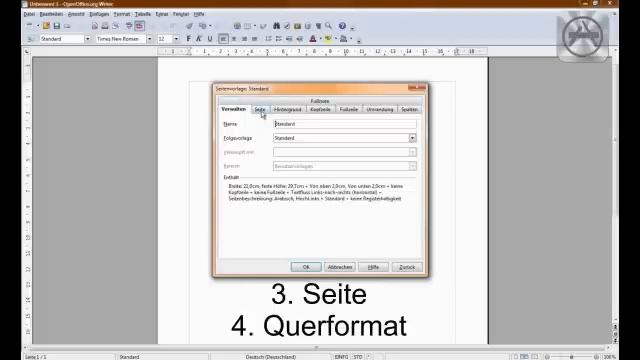Set paragraph alignment to centered
This screenshot has height=360, width=640.
coord(234,39)
